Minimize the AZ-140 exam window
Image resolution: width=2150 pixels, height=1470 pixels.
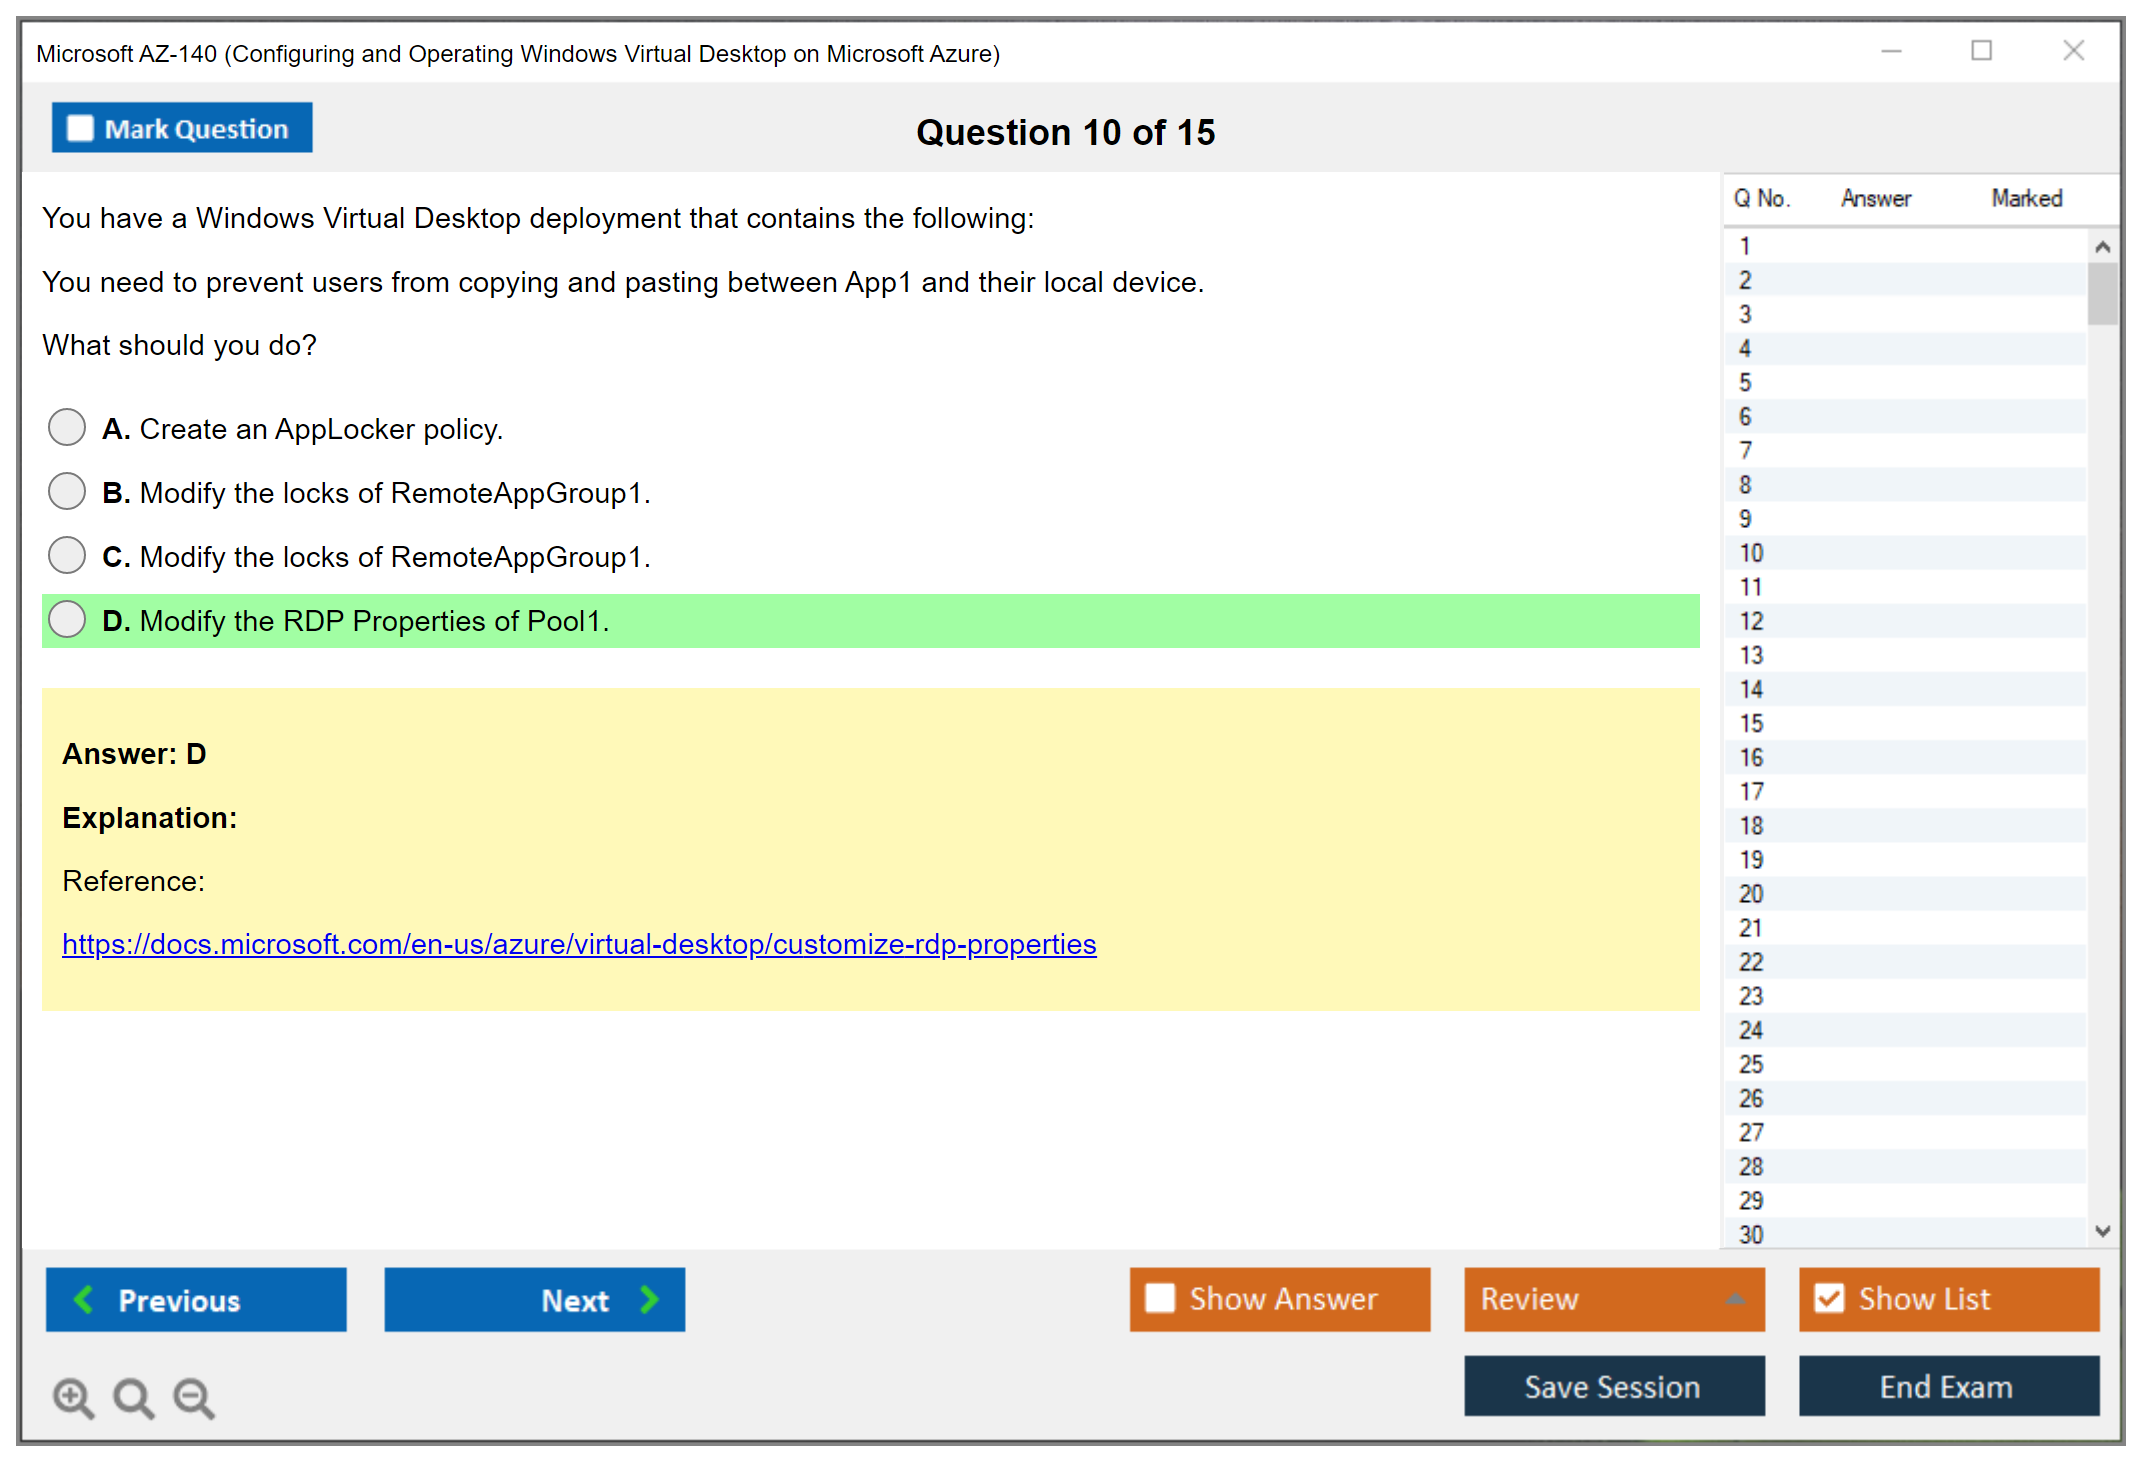(x=1891, y=51)
